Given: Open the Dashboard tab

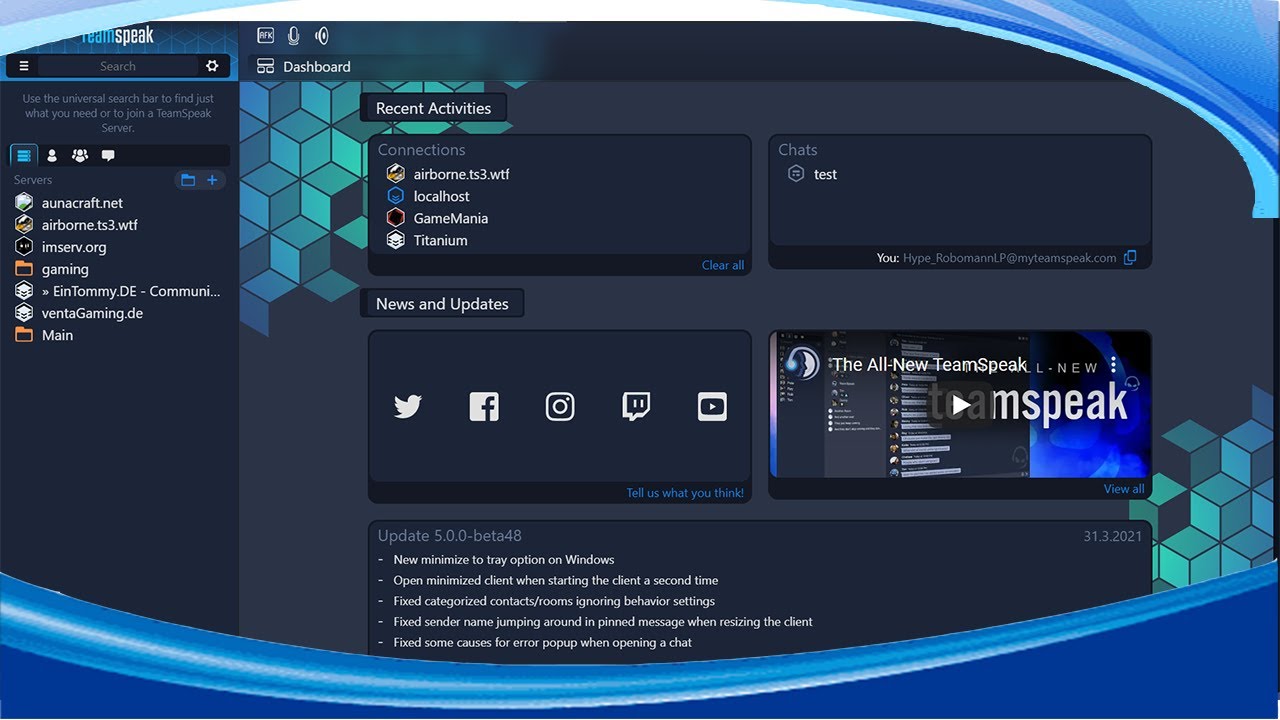Looking at the screenshot, I should pos(304,67).
